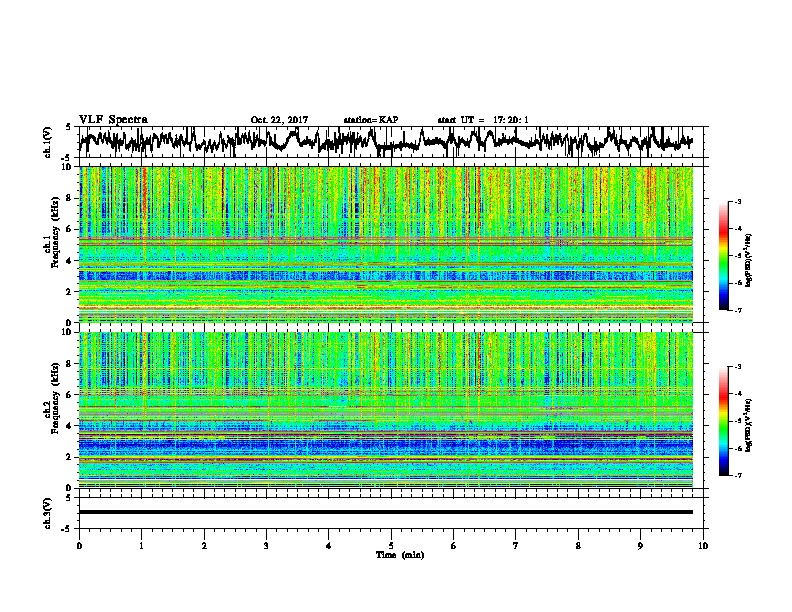Click the ch.2 spectrogram color scale bar
This screenshot has width=792, height=612.
[x=724, y=421]
